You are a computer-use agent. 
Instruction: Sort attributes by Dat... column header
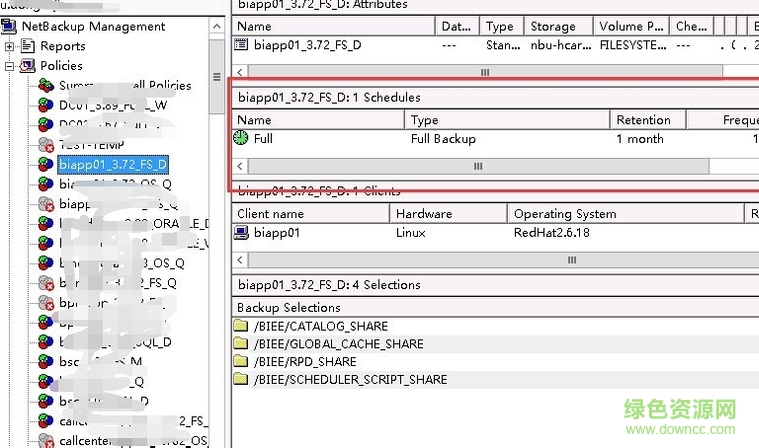[x=457, y=26]
